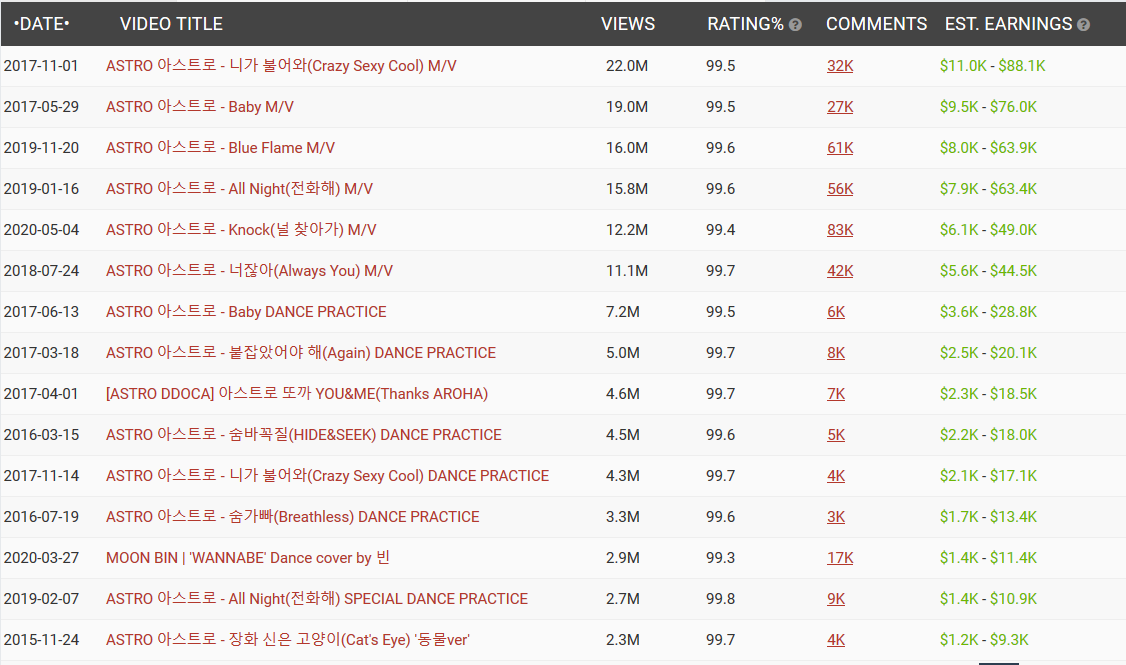This screenshot has width=1126, height=665.
Task: Sort table by DATE column header
Action: click(42, 24)
